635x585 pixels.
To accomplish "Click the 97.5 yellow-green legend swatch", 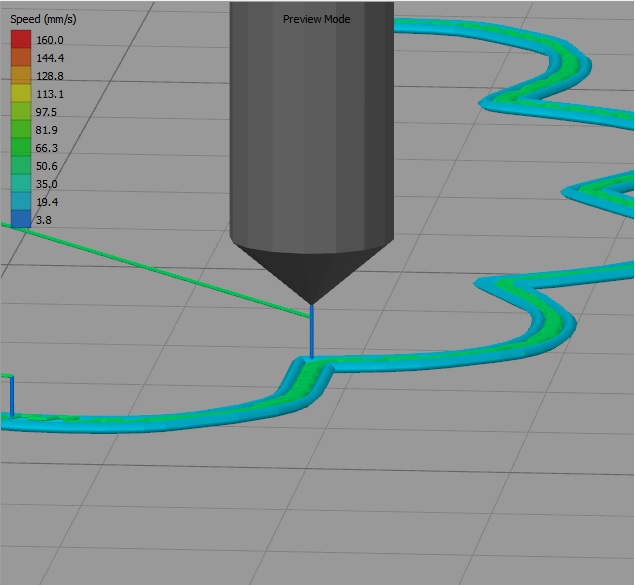I will point(20,112).
